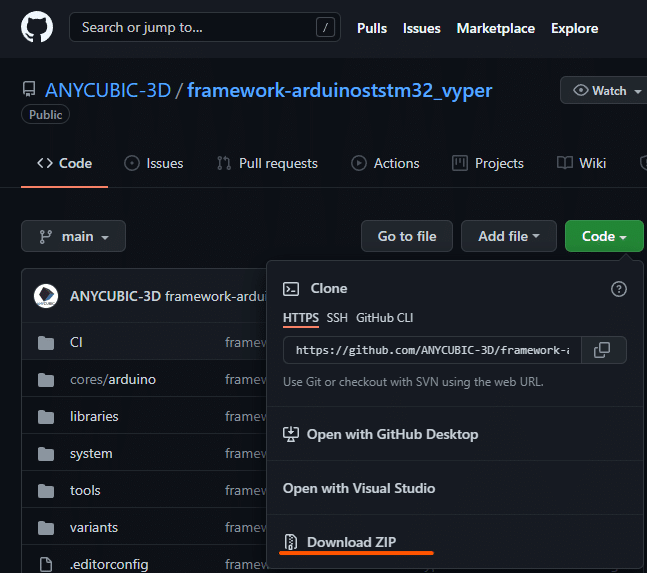Click the Clone terminal icon
Viewport: 647px width, 573px height.
[x=291, y=289]
